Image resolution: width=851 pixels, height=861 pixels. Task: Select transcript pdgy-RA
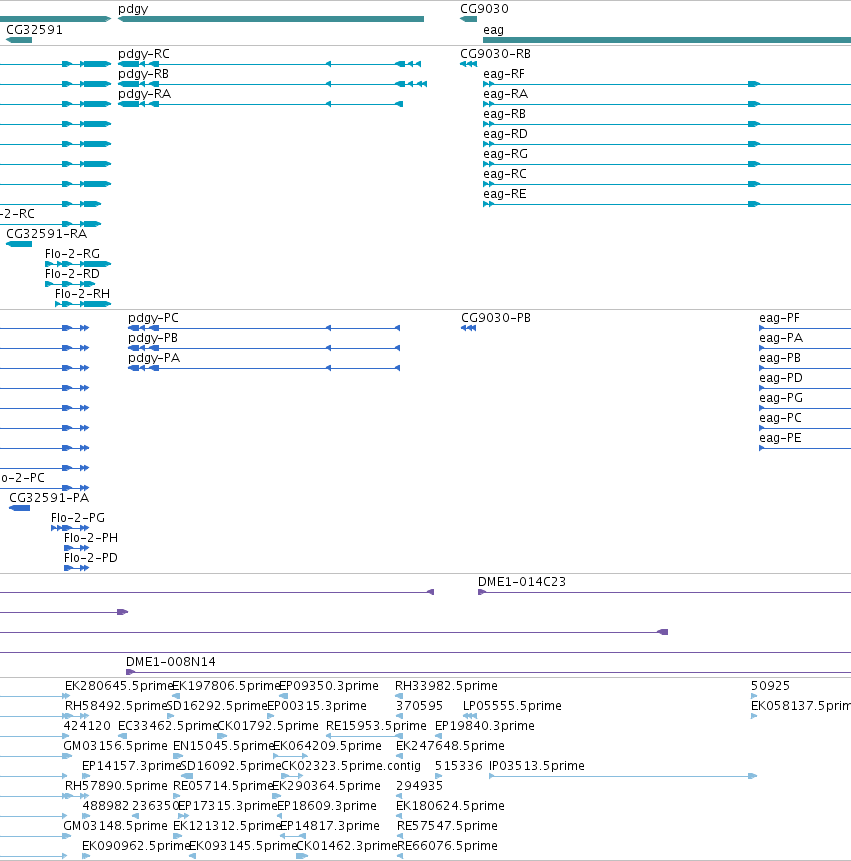click(261, 104)
